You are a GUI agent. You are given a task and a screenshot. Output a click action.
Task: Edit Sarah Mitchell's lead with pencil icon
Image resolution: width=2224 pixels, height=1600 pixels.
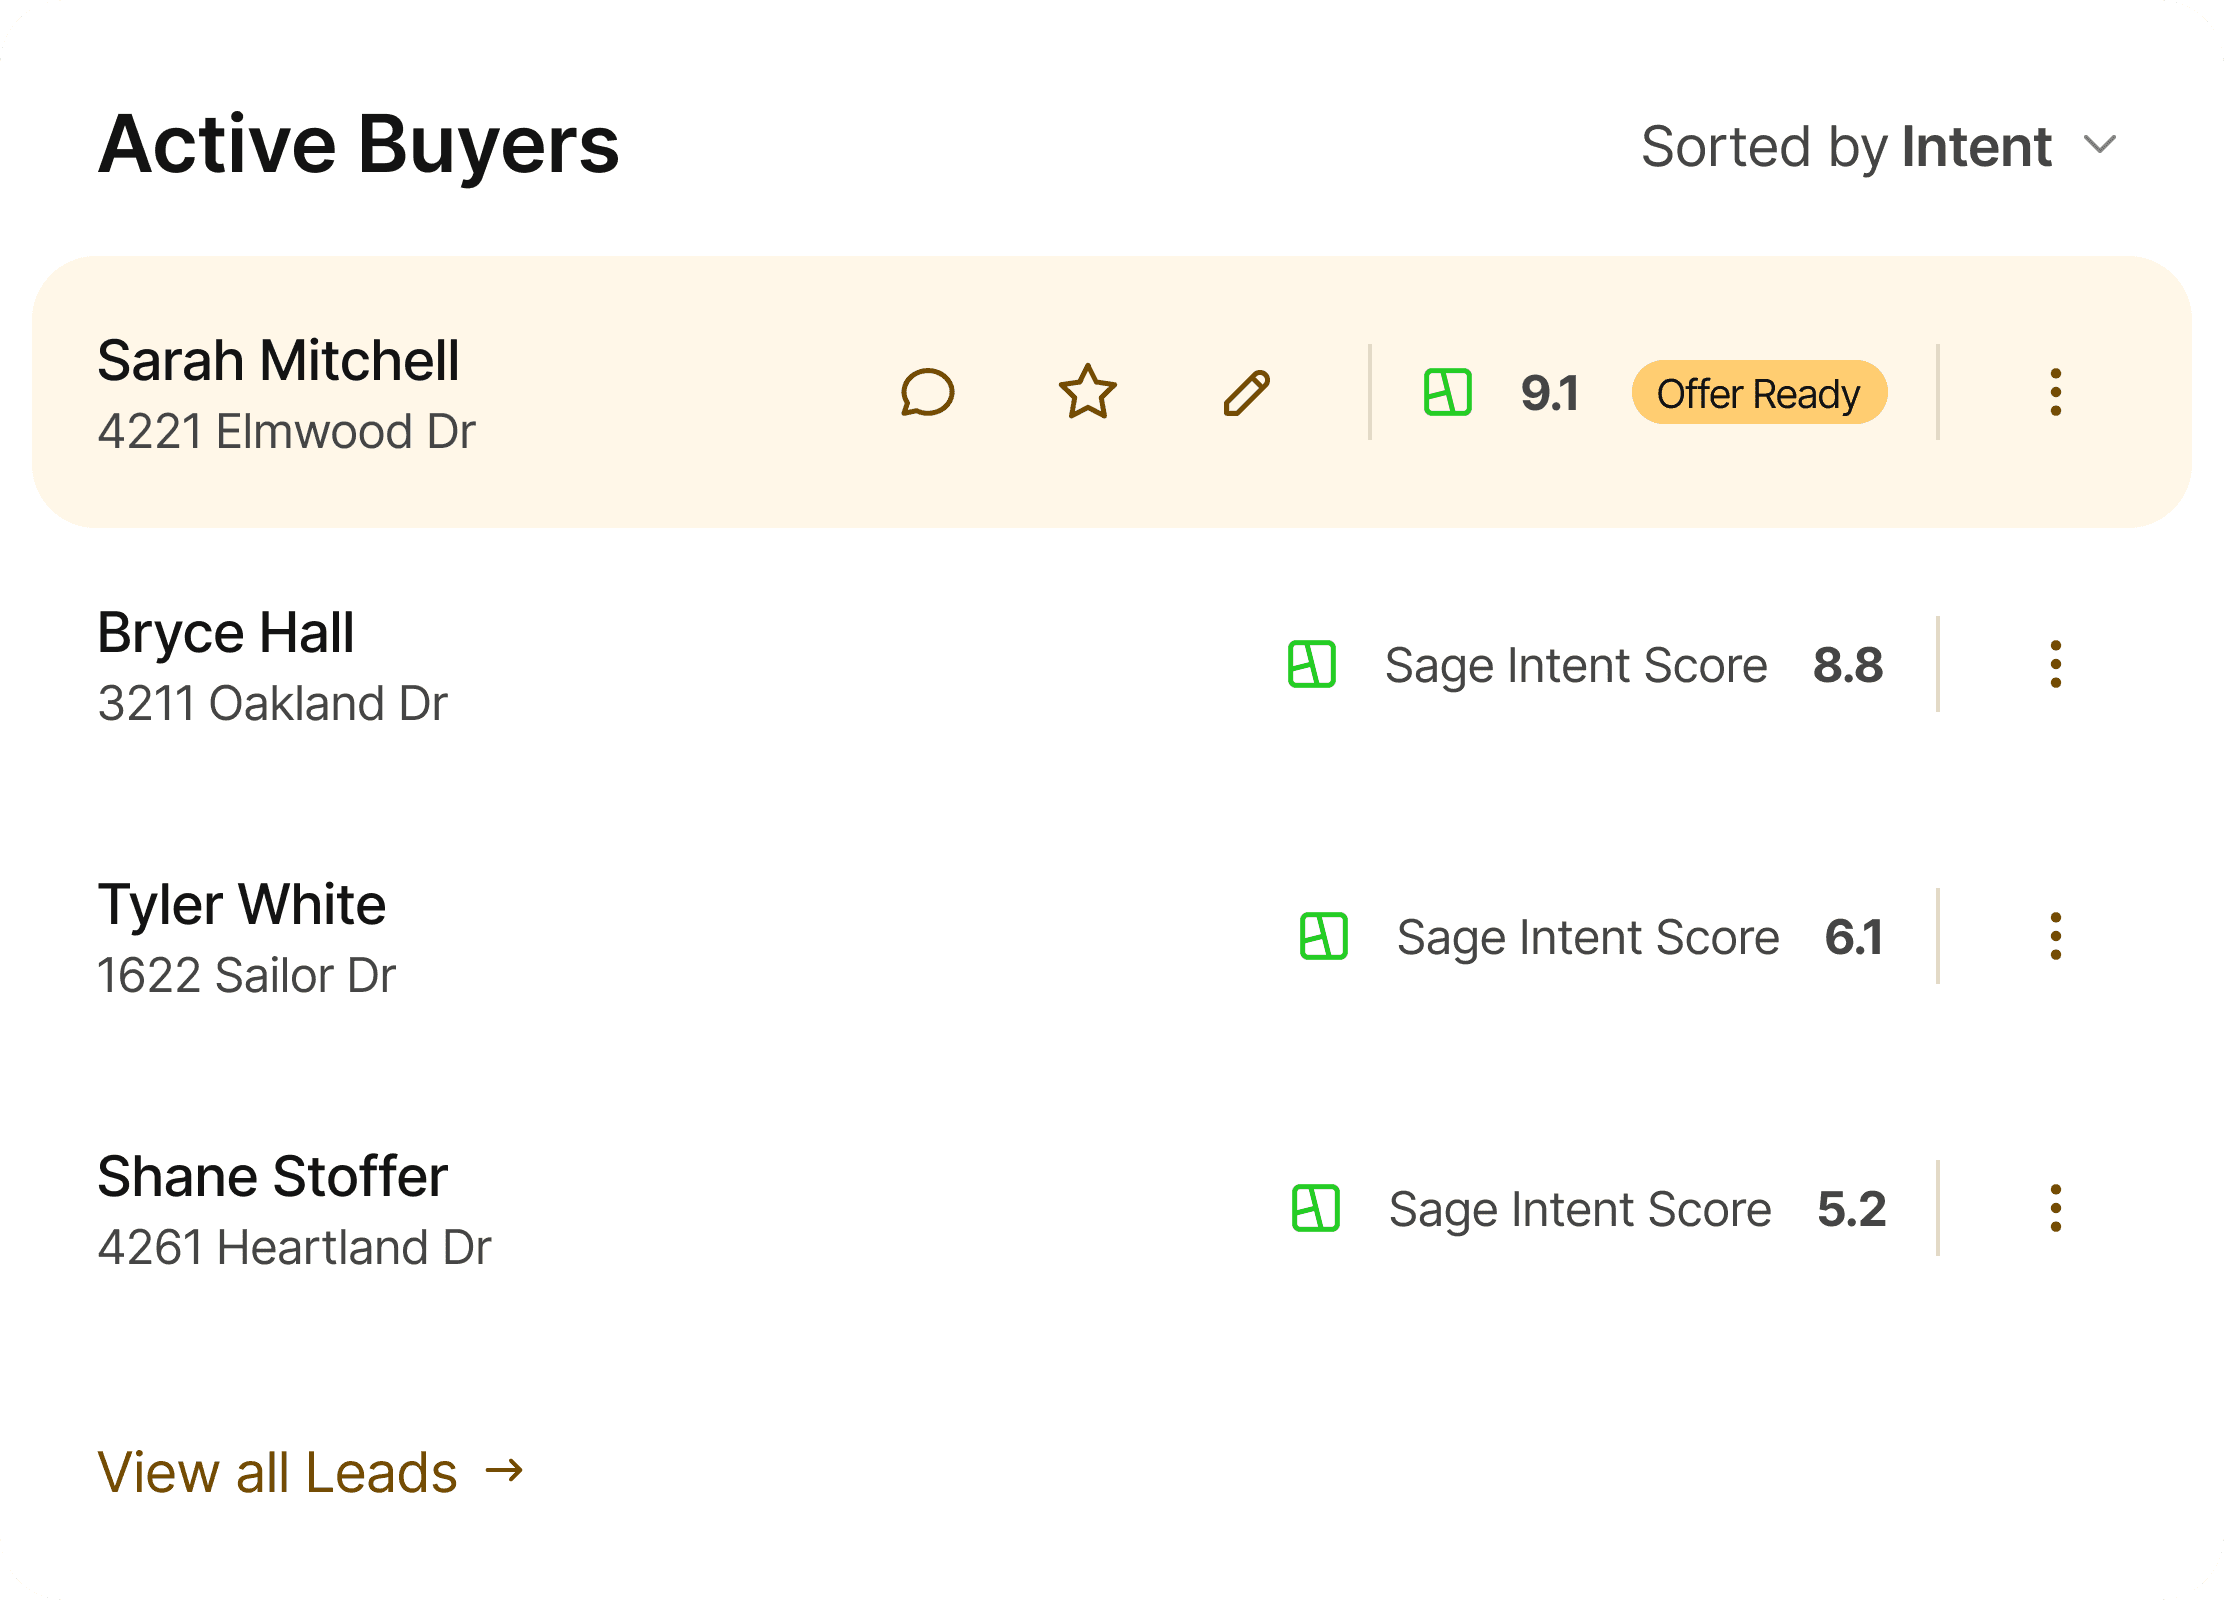coord(1246,392)
